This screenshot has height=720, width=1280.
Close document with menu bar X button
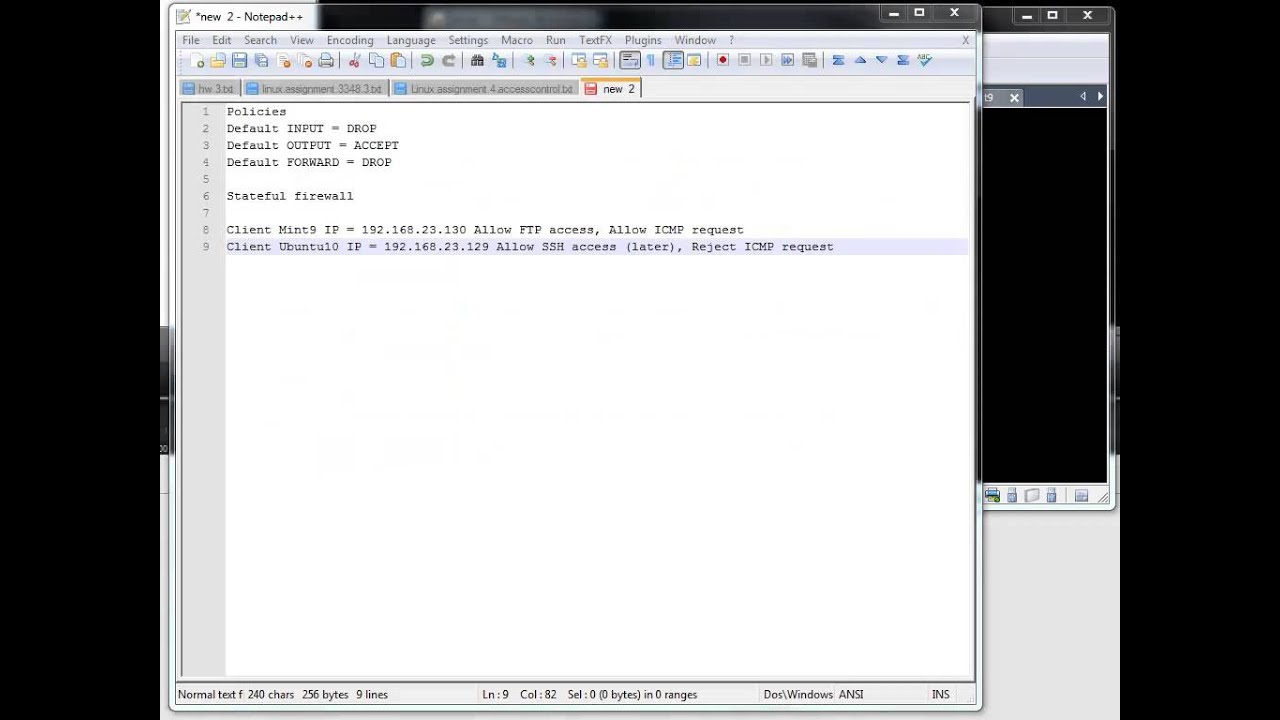[965, 40]
